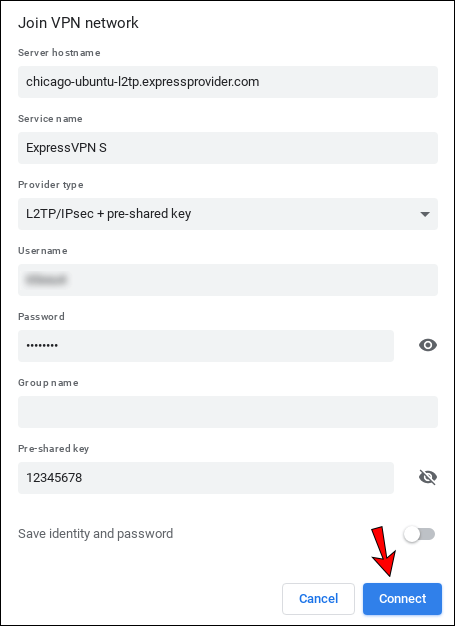Toggle Save identity and password switch
Viewport: 455px width, 626px height.
(x=419, y=534)
